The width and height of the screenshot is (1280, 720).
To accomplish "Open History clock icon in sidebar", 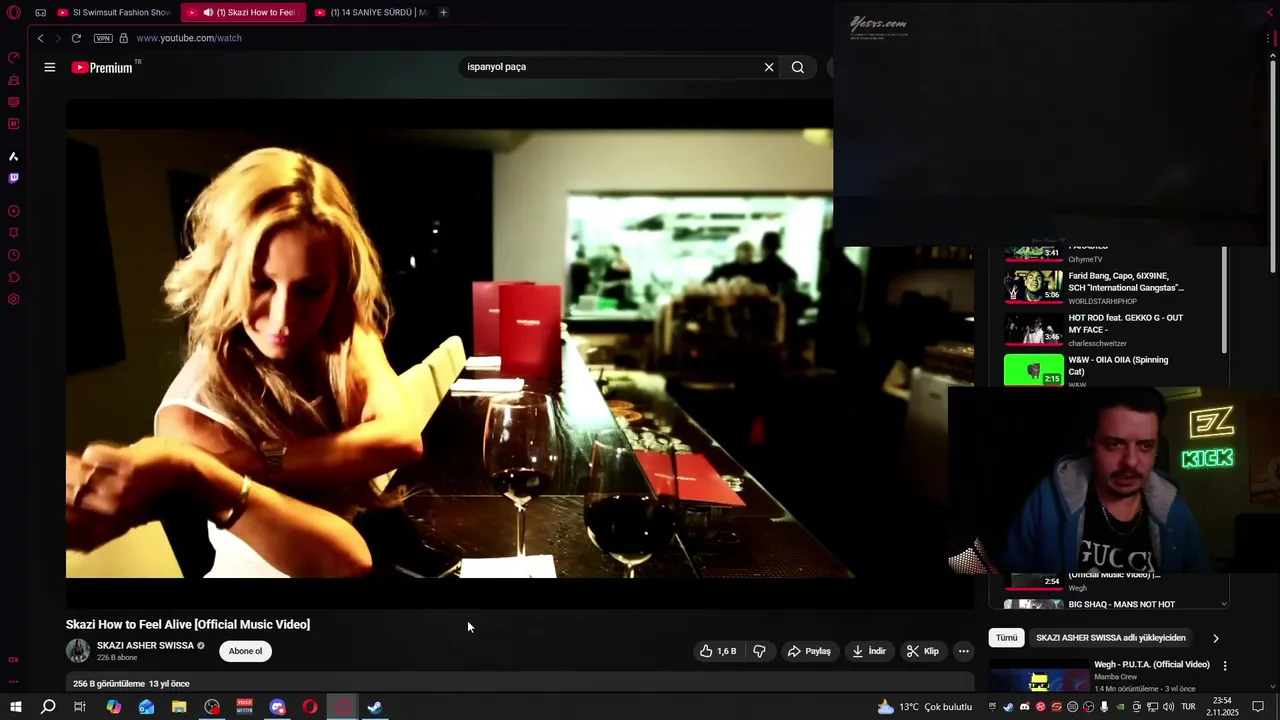I will point(14,255).
